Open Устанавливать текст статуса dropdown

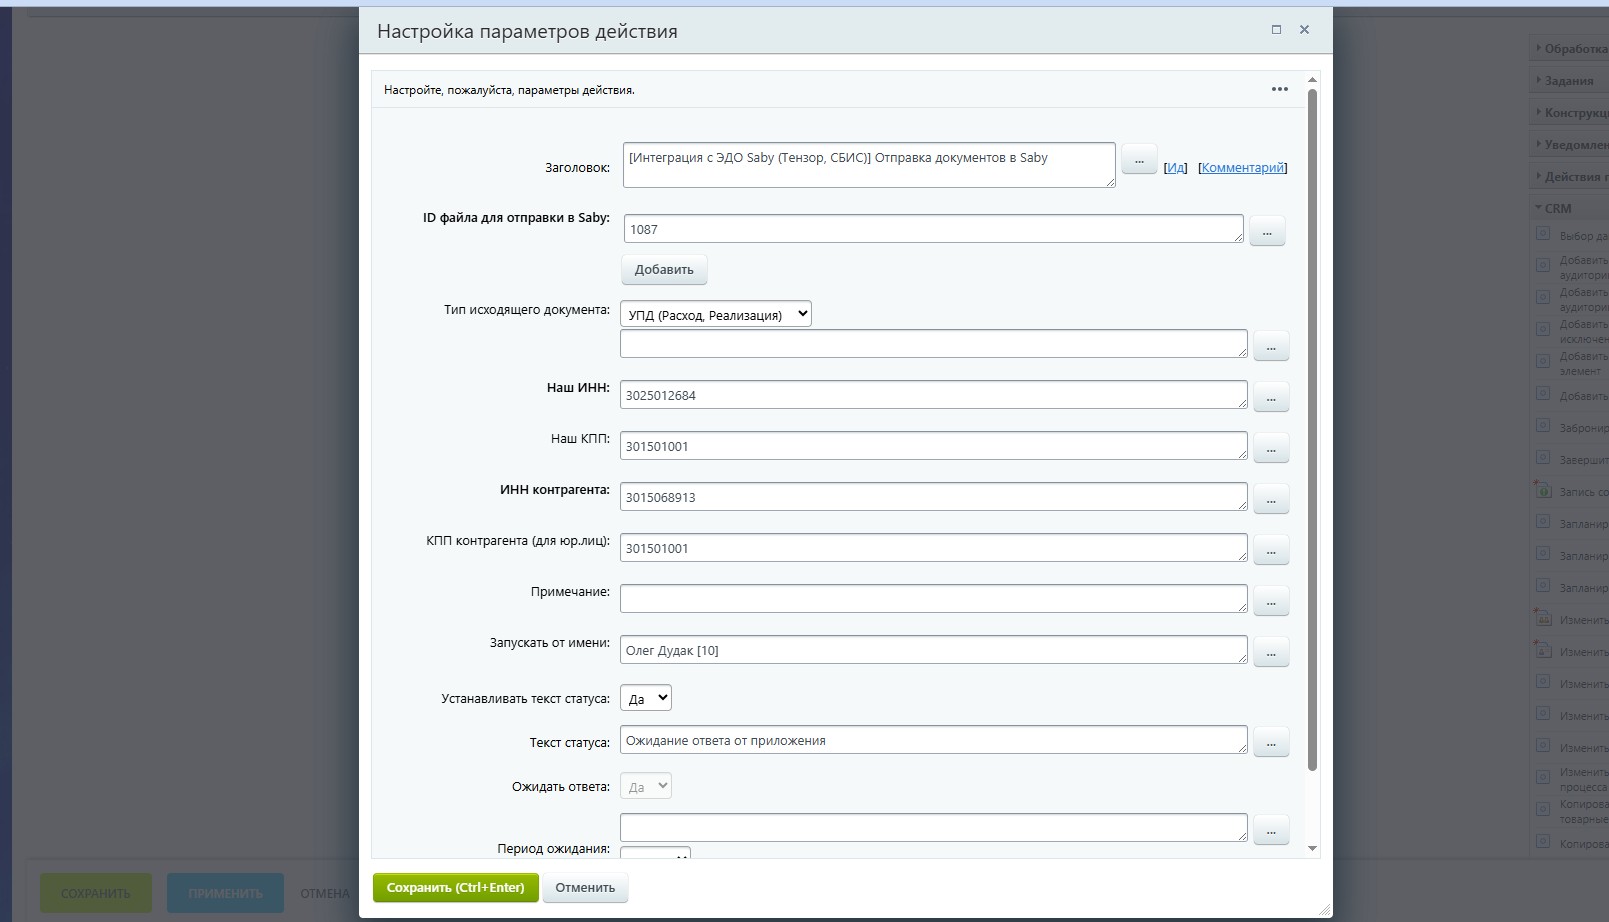pyautogui.click(x=645, y=698)
